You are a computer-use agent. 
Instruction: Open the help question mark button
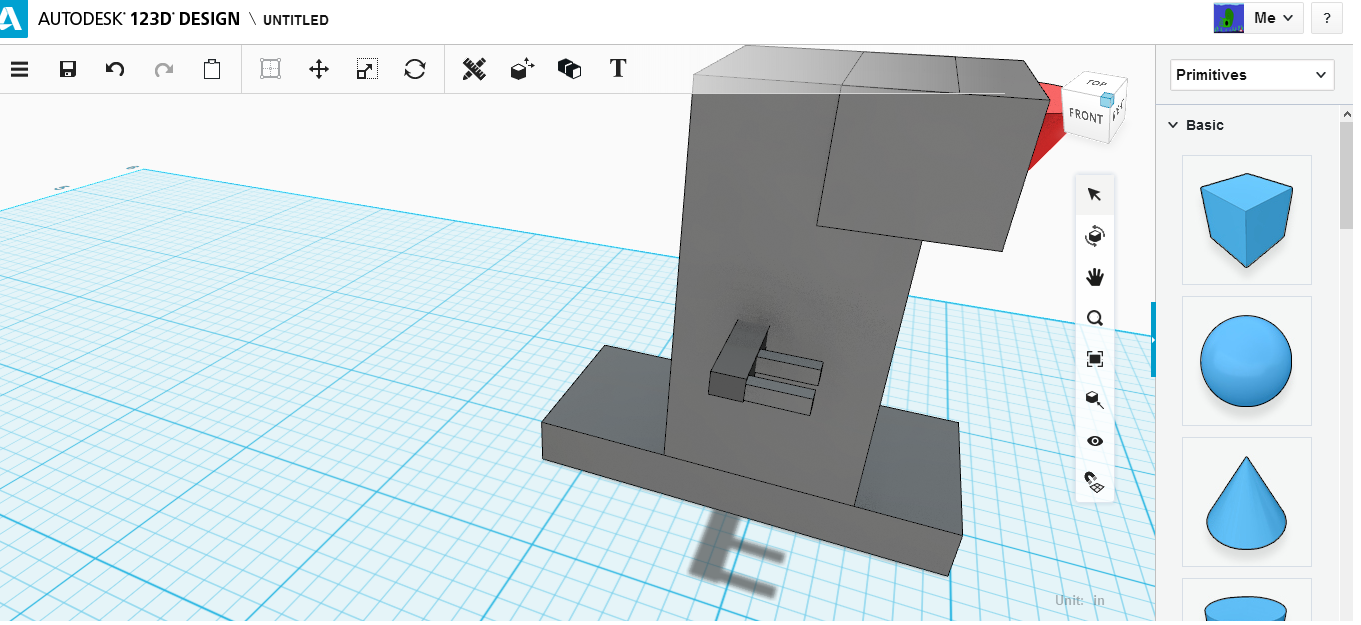tap(1326, 18)
